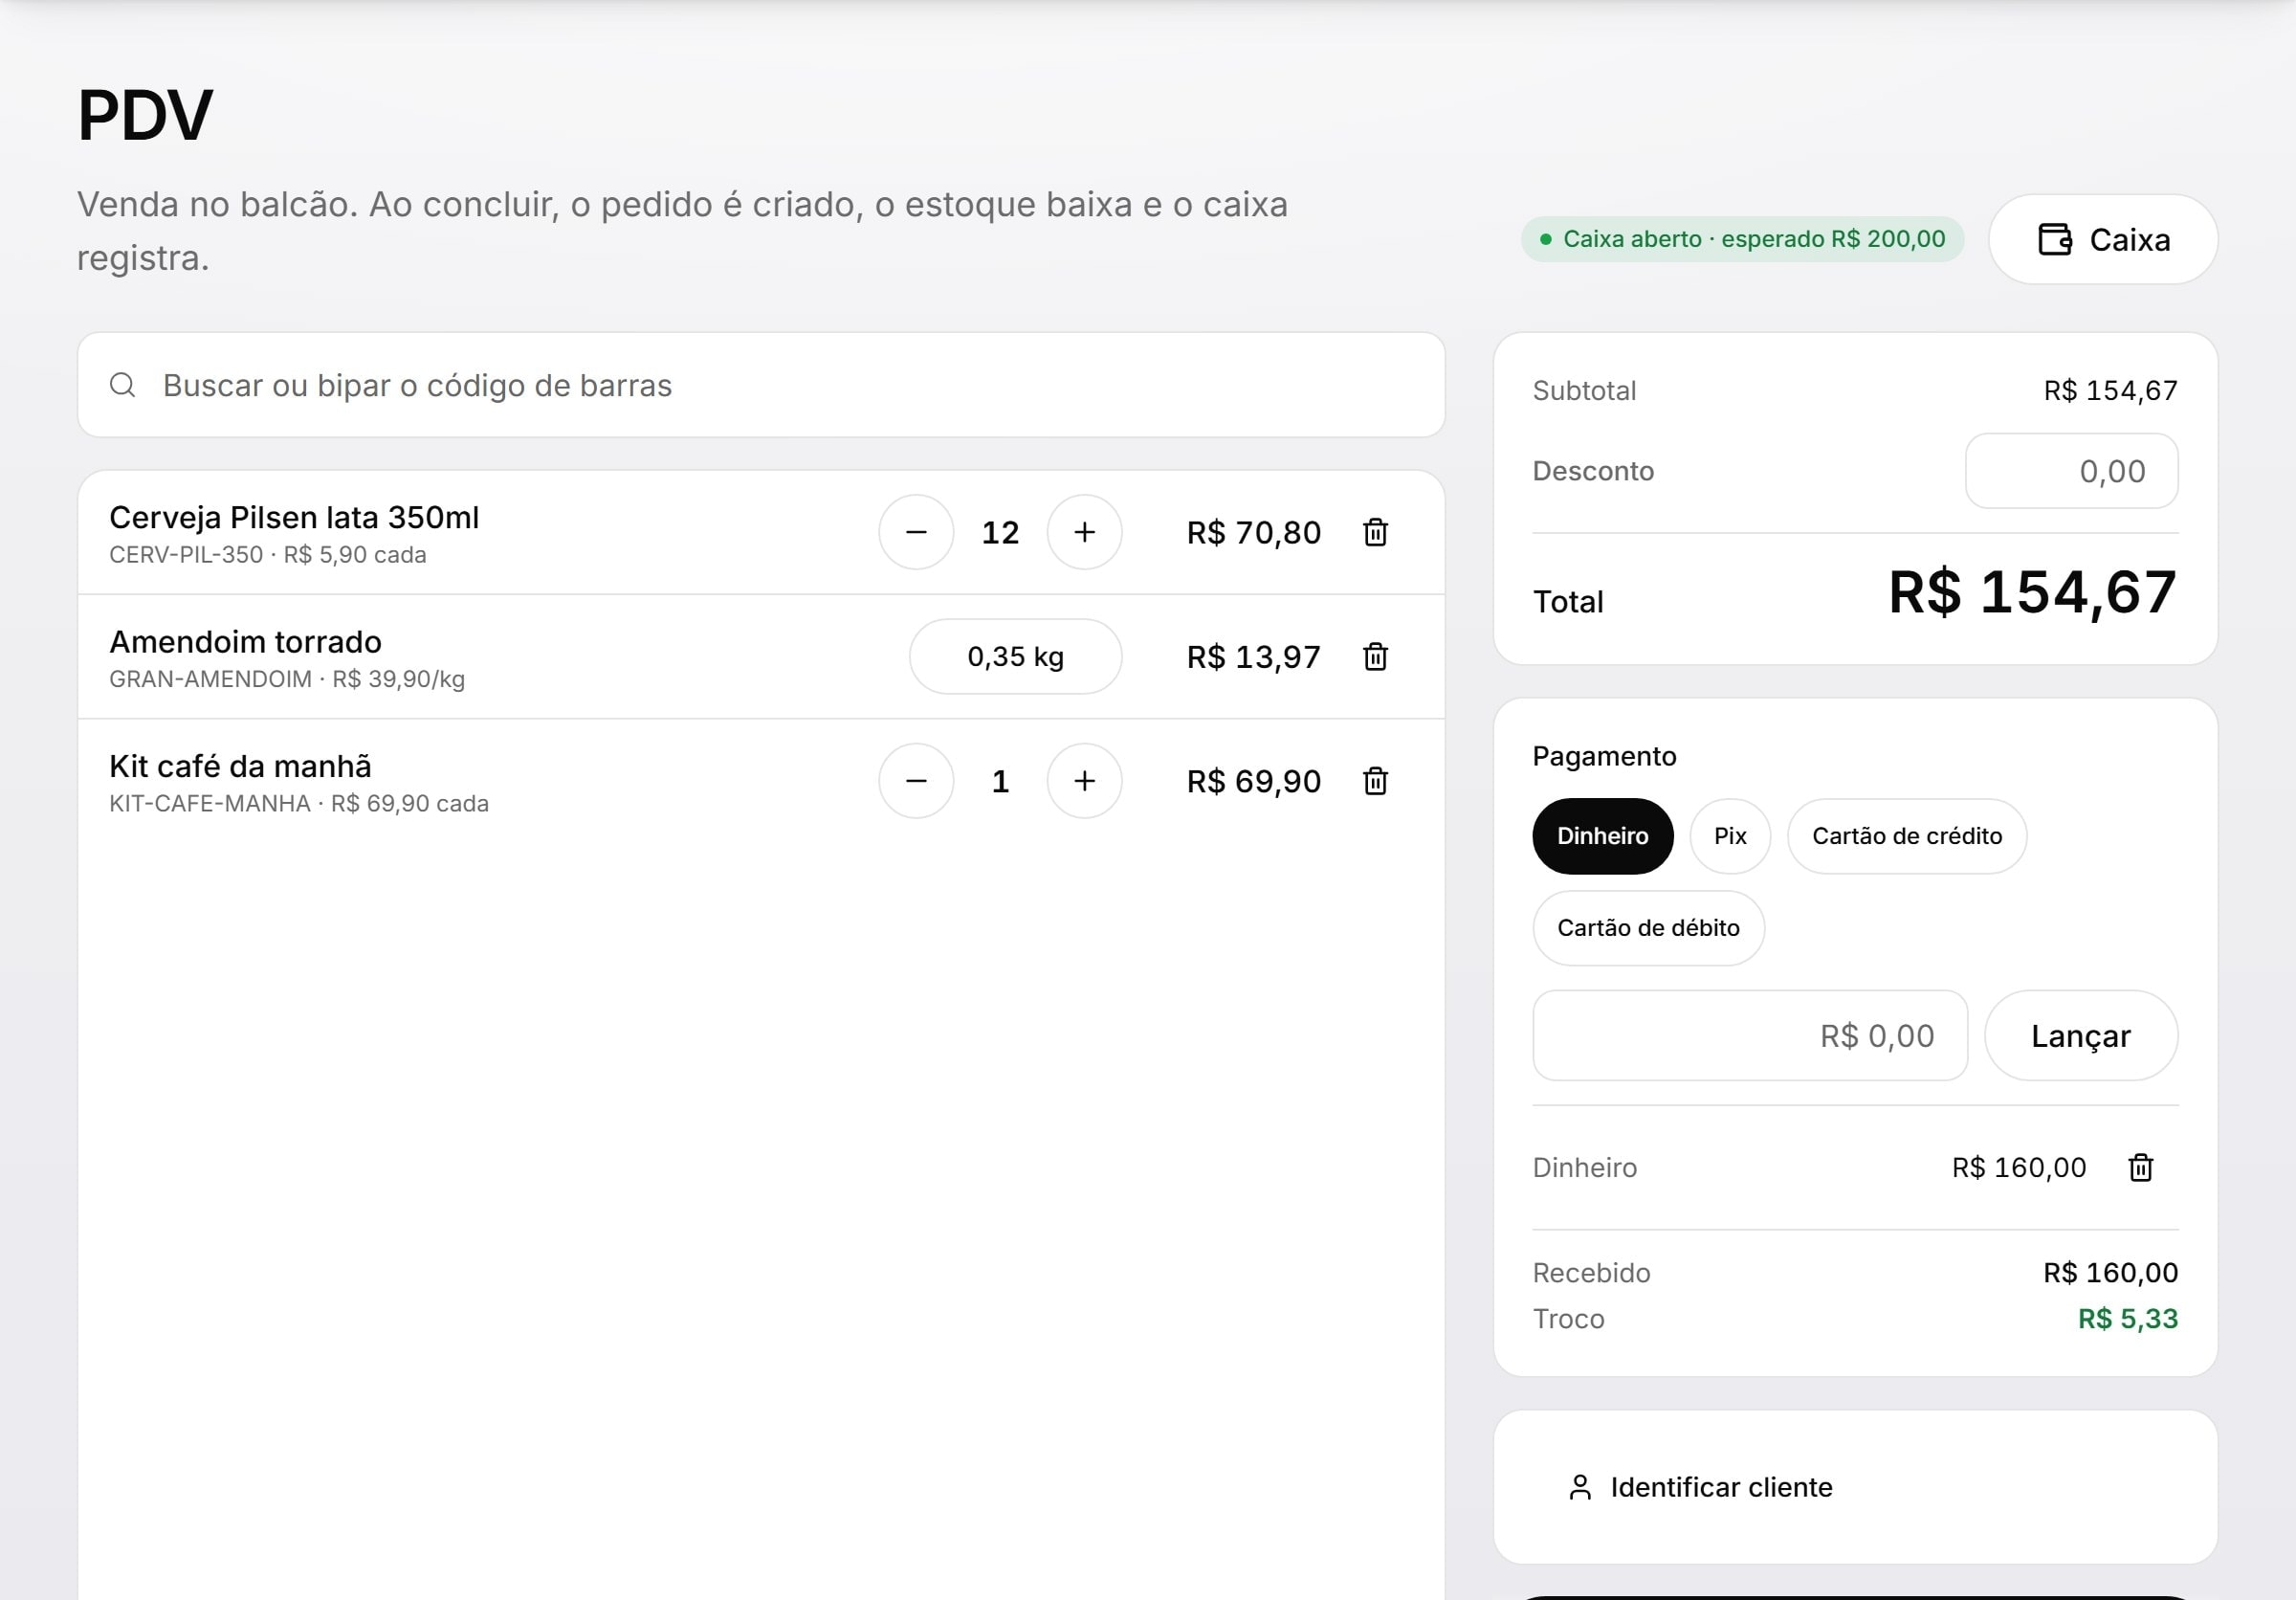Image resolution: width=2296 pixels, height=1600 pixels.
Task: Remove the Dinheiro R$ 160,00 payment entry
Action: tap(2140, 1167)
